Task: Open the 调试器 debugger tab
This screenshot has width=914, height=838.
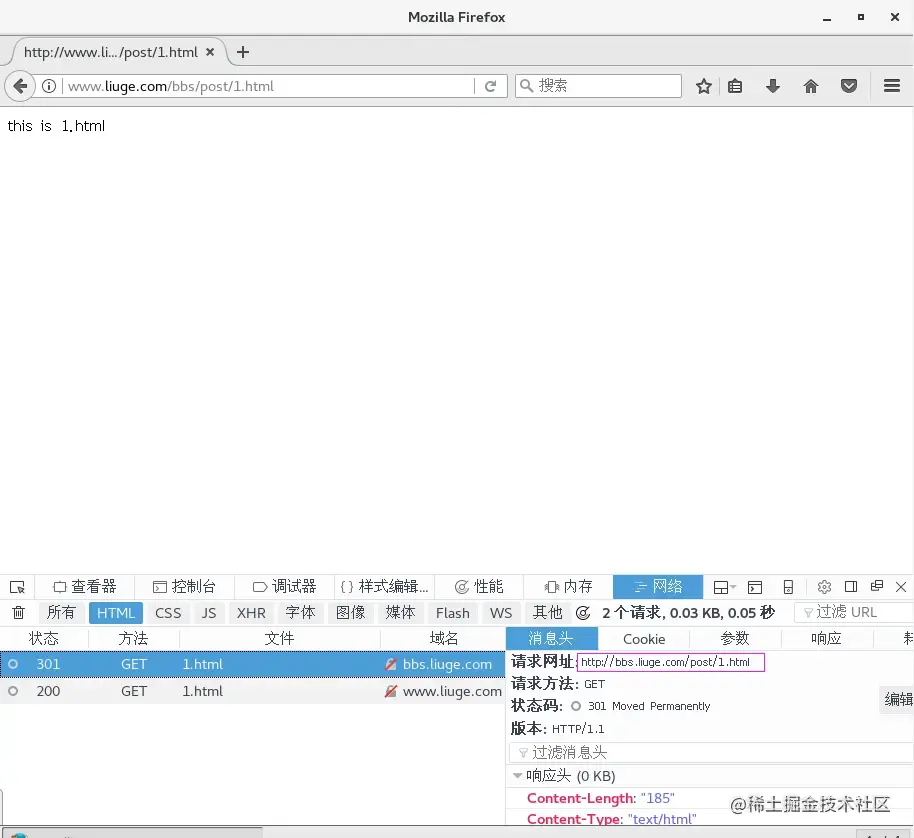Action: click(284, 587)
